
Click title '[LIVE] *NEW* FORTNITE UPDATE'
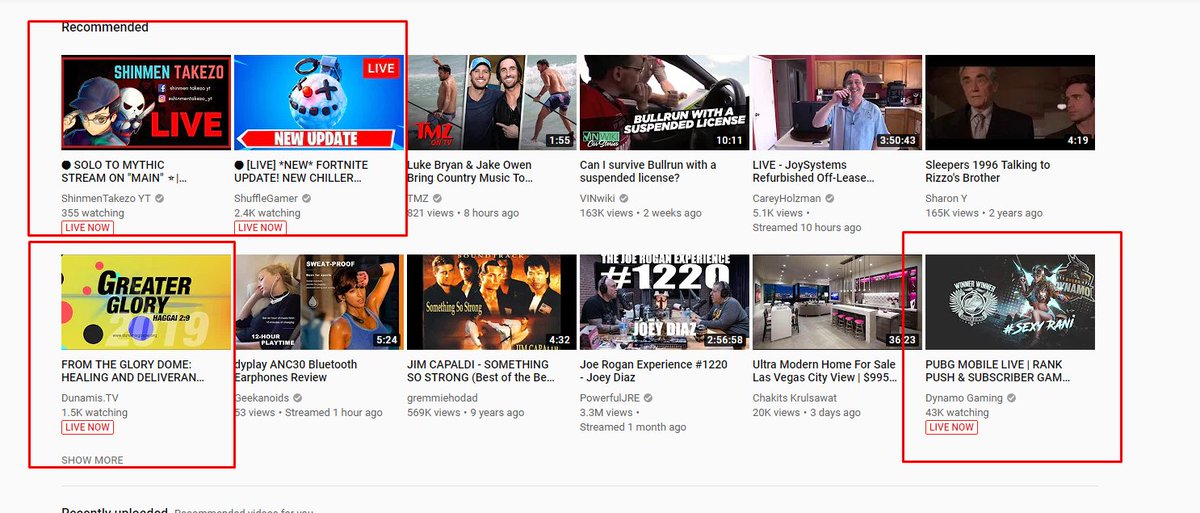click(302, 171)
